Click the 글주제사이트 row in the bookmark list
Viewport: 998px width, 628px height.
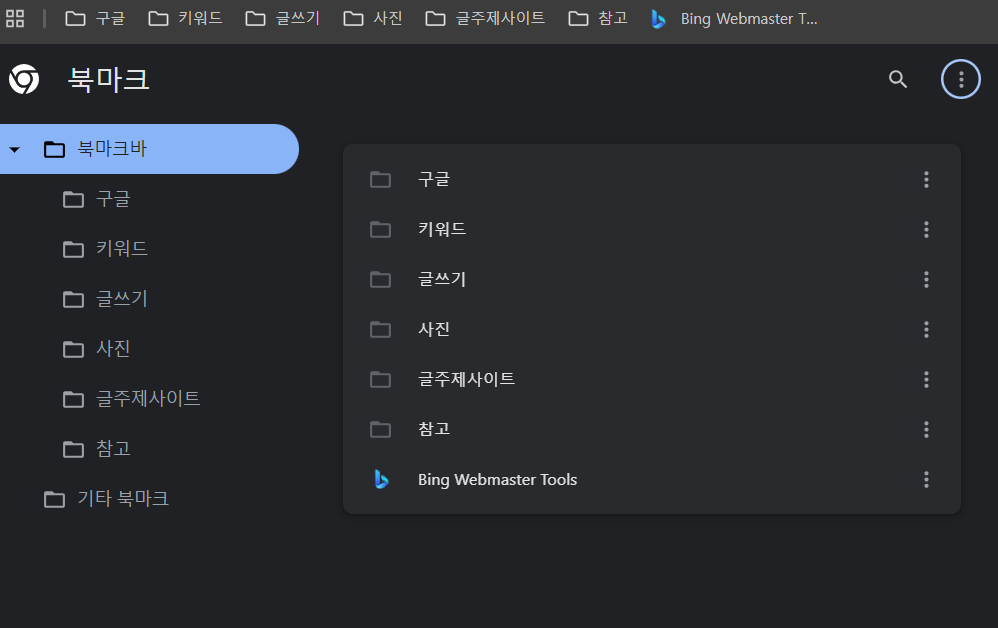pyautogui.click(x=652, y=379)
